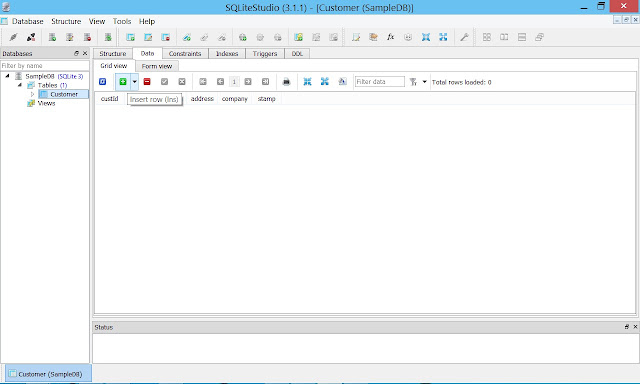Viewport: 640px width, 384px height.
Task: Open the SQL editor toolbar icon
Action: coord(356,37)
